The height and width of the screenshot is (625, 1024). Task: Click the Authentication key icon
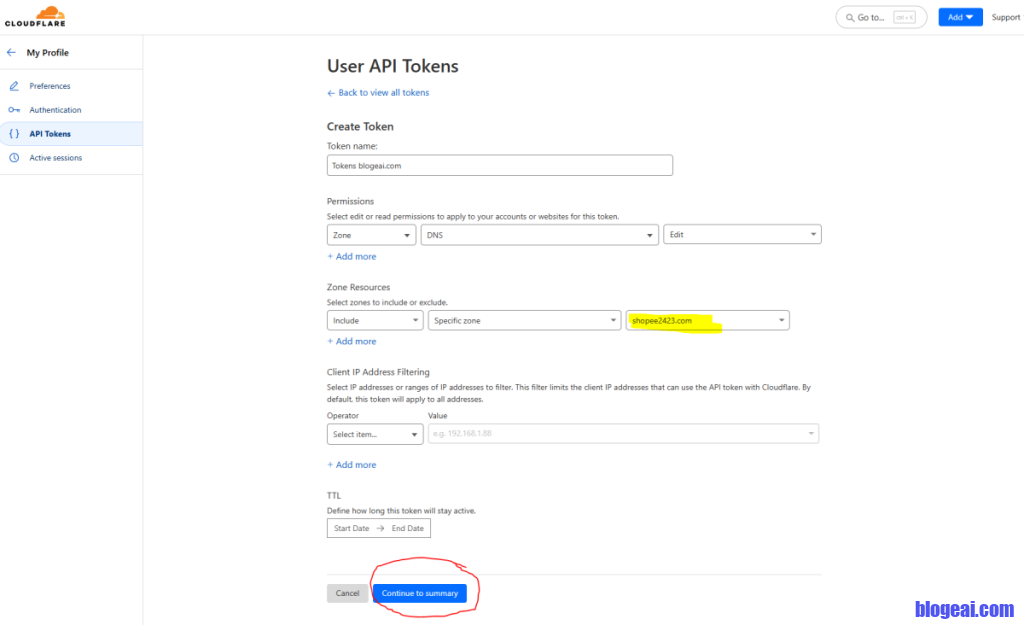point(14,110)
